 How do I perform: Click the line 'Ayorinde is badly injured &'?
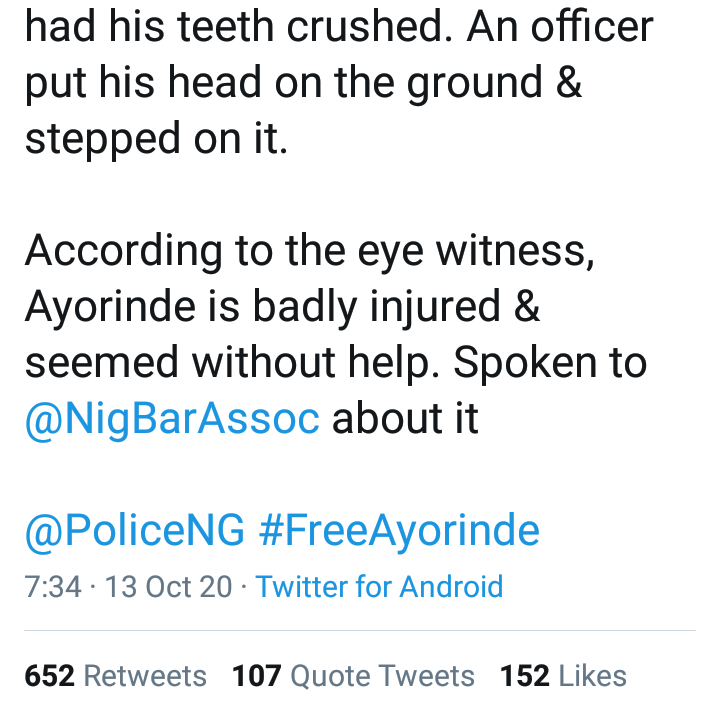tap(282, 307)
